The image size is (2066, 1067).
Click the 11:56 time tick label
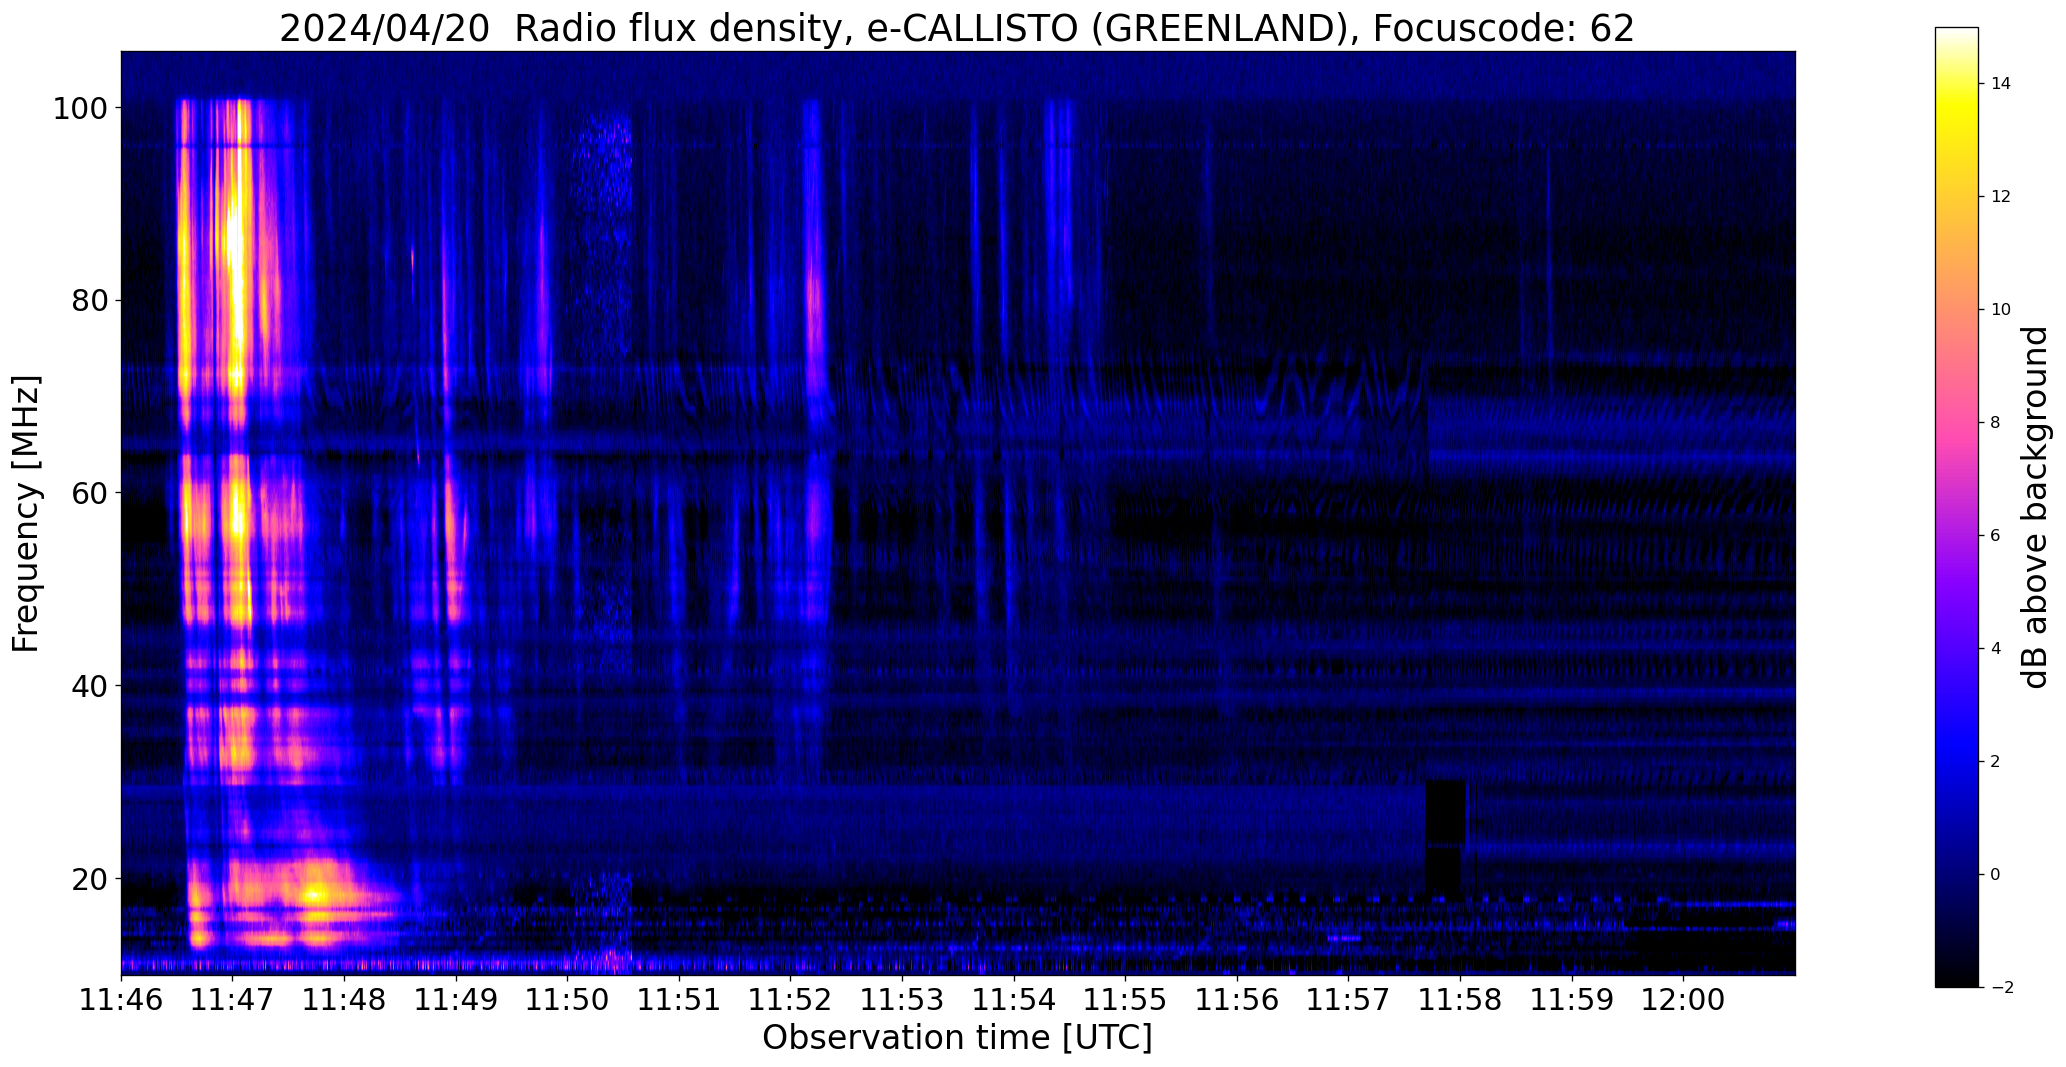point(1238,1000)
